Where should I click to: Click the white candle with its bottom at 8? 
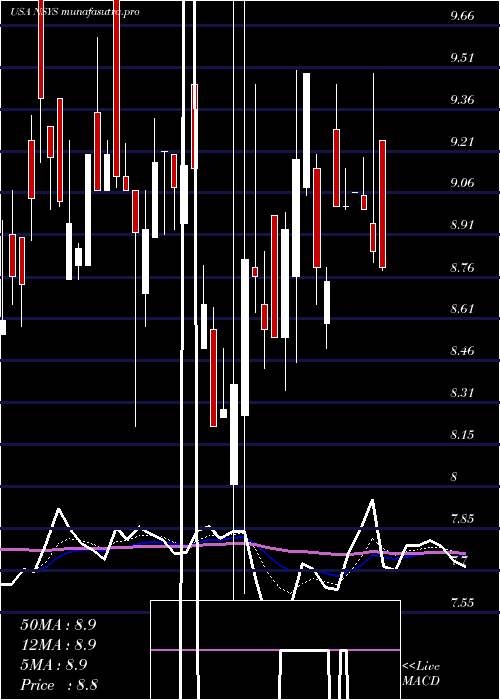click(x=234, y=434)
